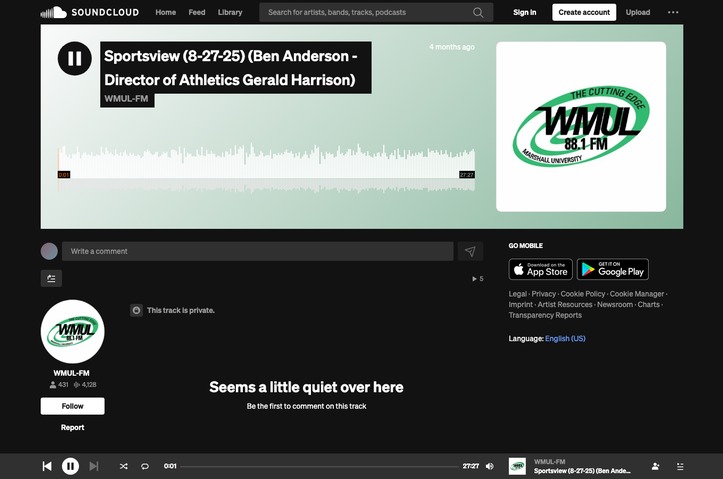Open the Artist Resources link
The width and height of the screenshot is (723, 479).
[565, 304]
